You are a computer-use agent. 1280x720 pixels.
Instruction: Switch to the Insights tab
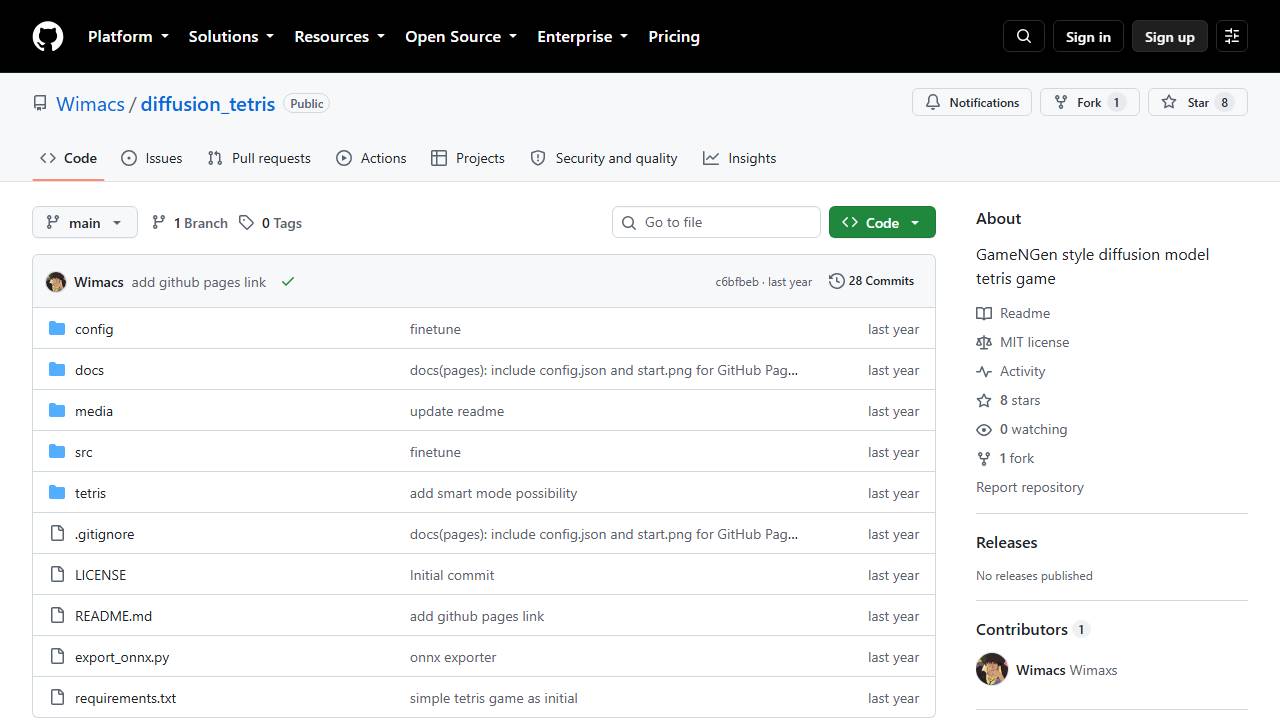tap(739, 158)
